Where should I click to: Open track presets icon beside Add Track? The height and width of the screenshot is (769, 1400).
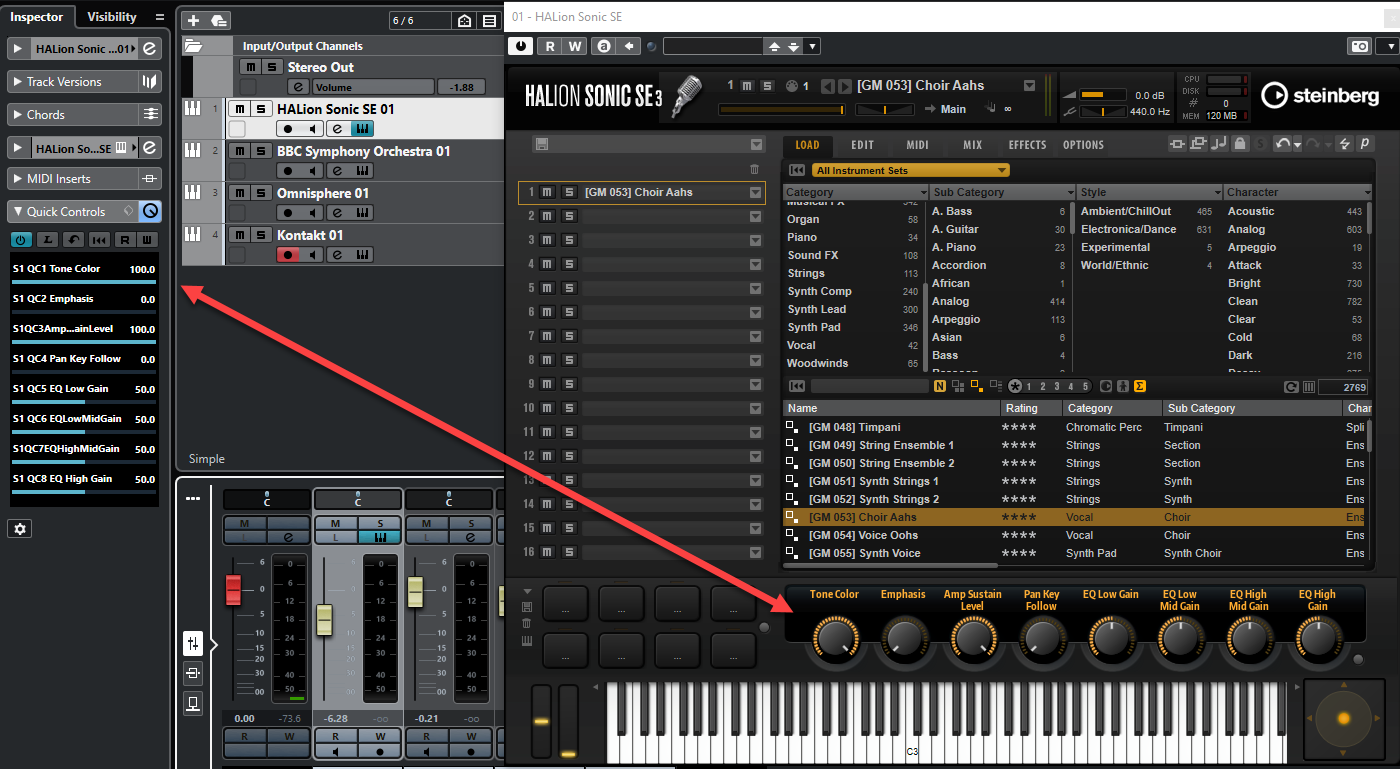tap(219, 20)
